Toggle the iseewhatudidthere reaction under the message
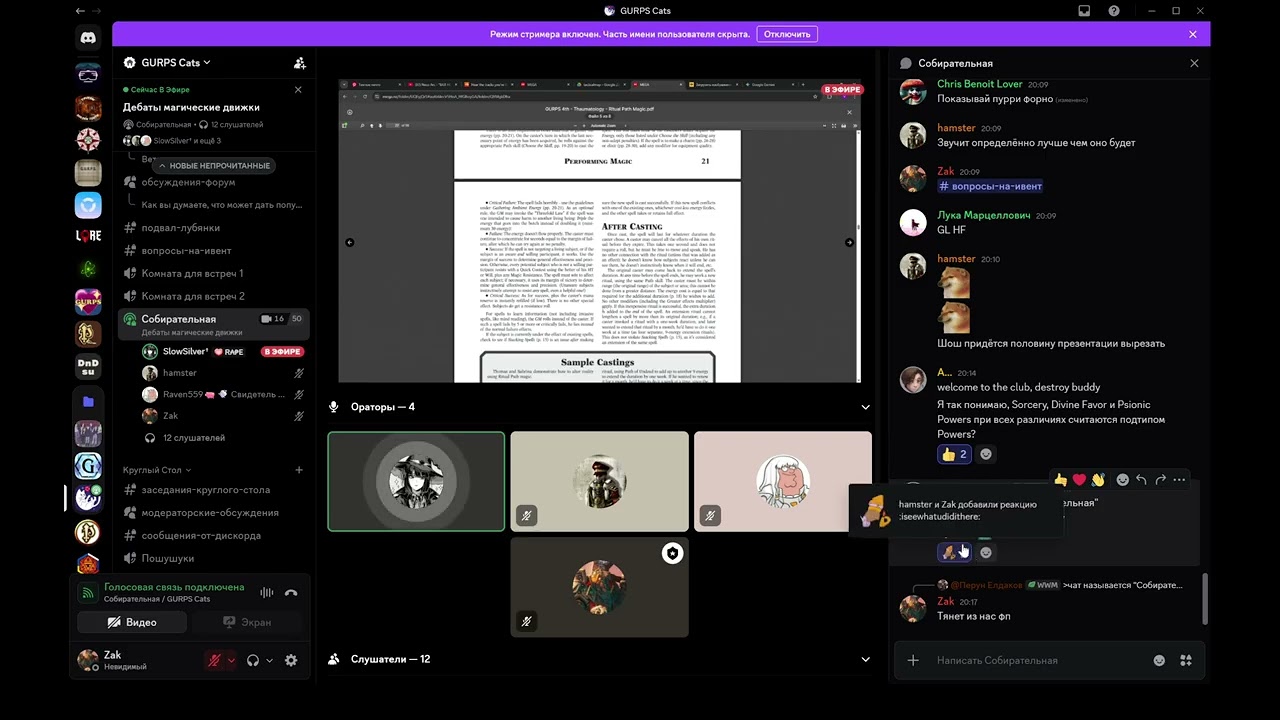 [954, 551]
